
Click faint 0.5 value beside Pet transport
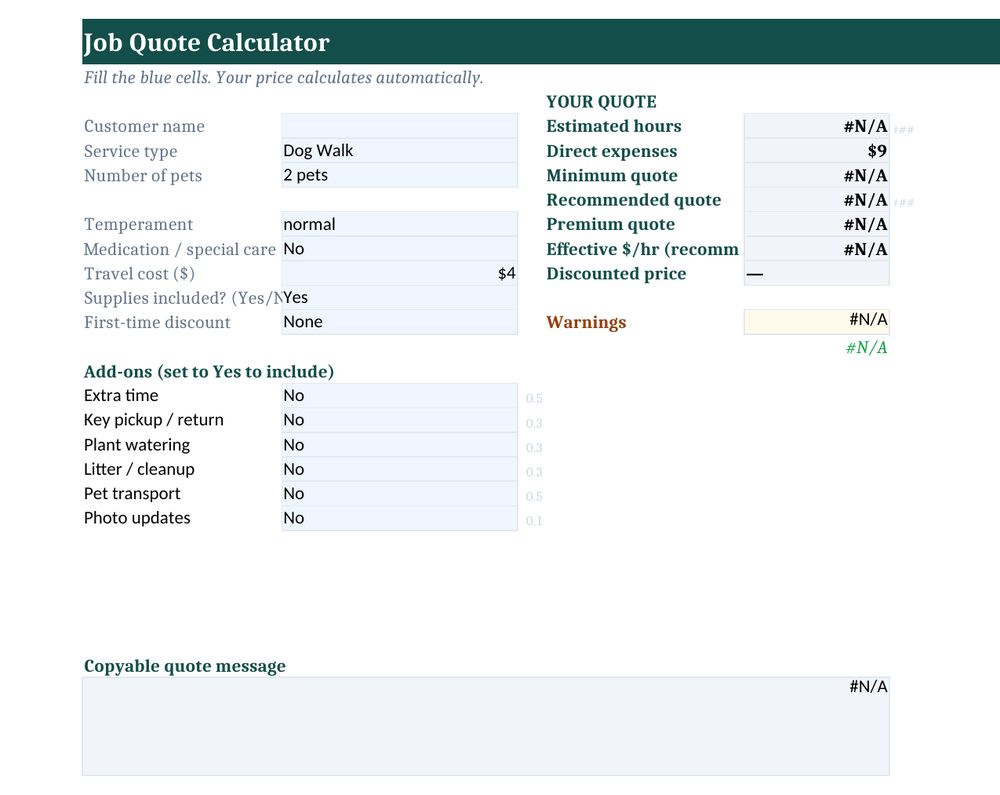tap(534, 497)
